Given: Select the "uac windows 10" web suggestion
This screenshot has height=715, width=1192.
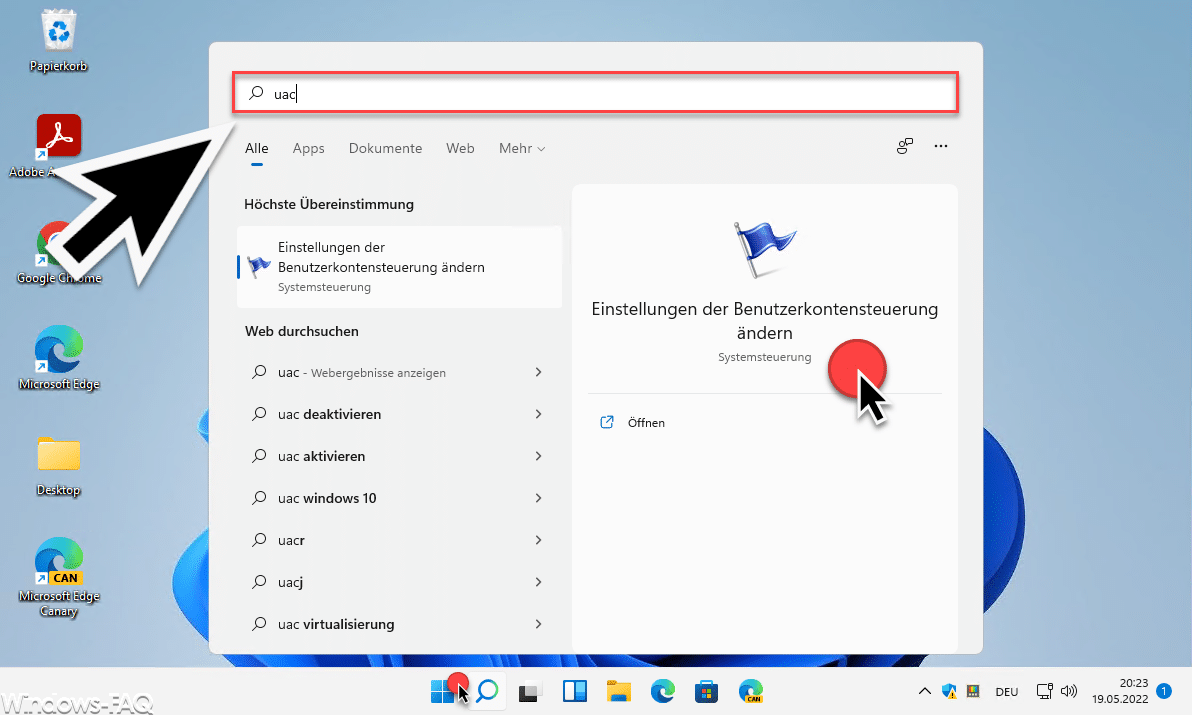Looking at the screenshot, I should tap(400, 498).
